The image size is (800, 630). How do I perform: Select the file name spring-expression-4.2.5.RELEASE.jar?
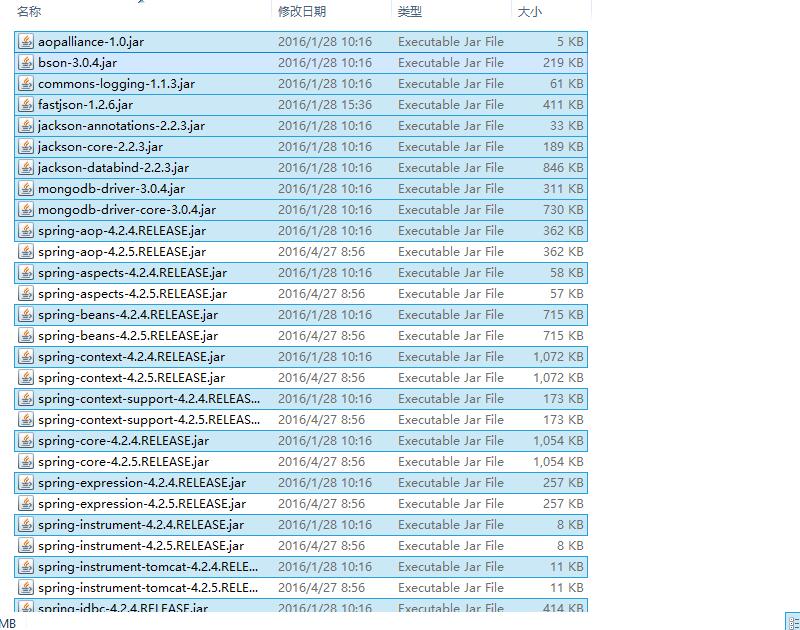(142, 503)
